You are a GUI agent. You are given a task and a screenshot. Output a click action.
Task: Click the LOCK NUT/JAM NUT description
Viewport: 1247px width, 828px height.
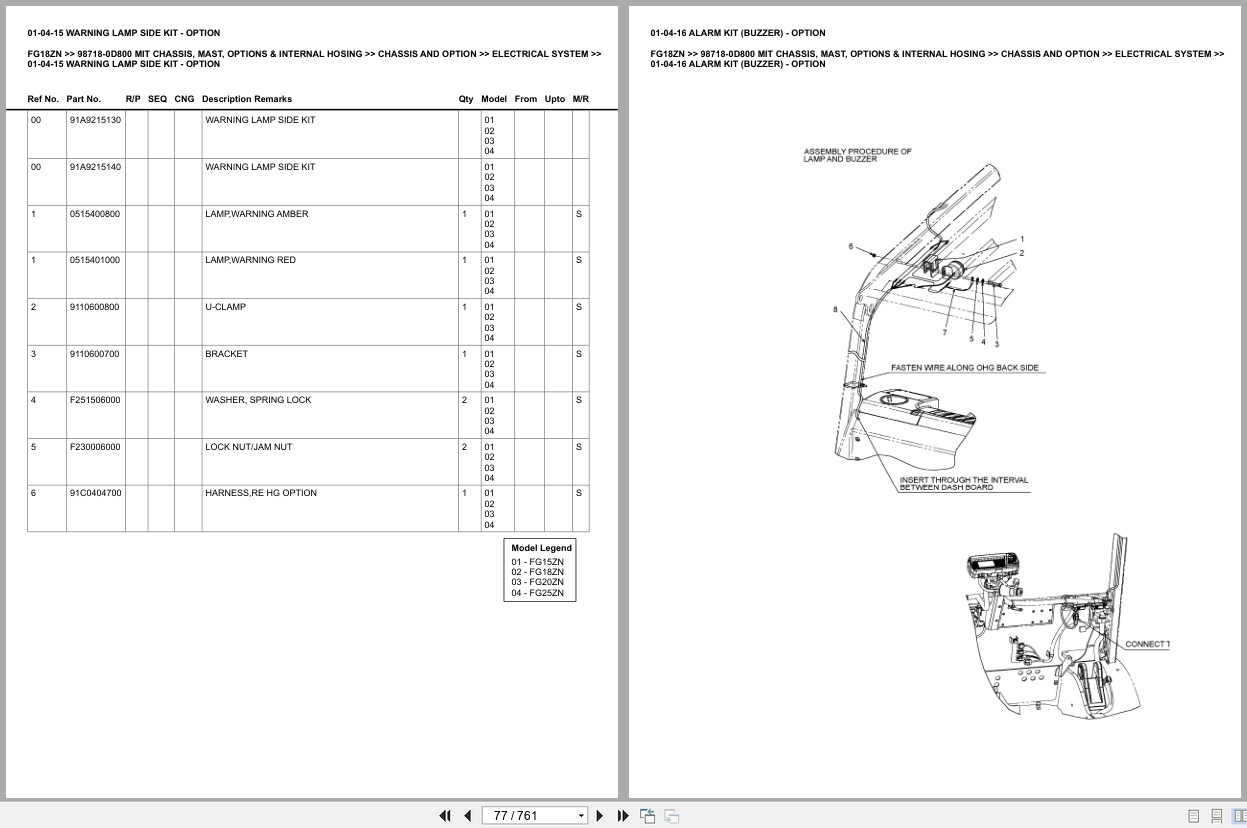(x=249, y=447)
